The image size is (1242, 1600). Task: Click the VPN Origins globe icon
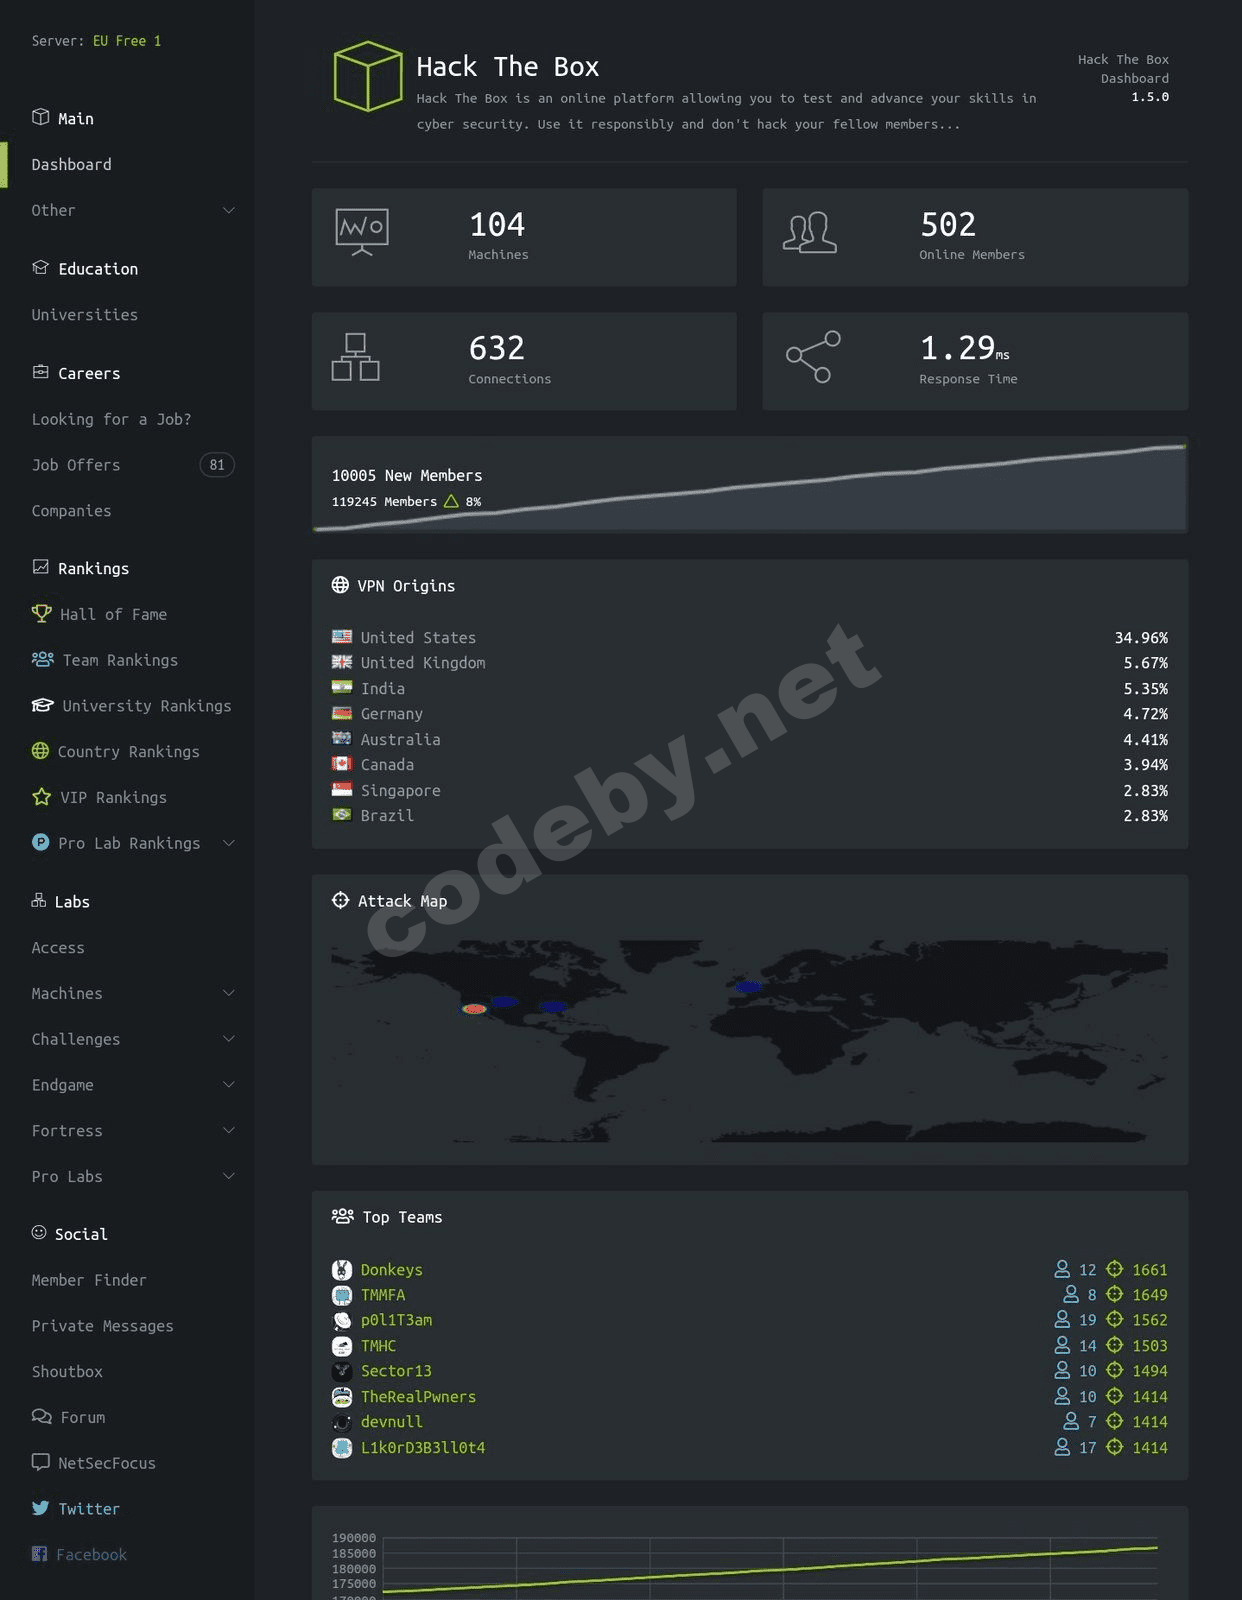[x=340, y=585]
